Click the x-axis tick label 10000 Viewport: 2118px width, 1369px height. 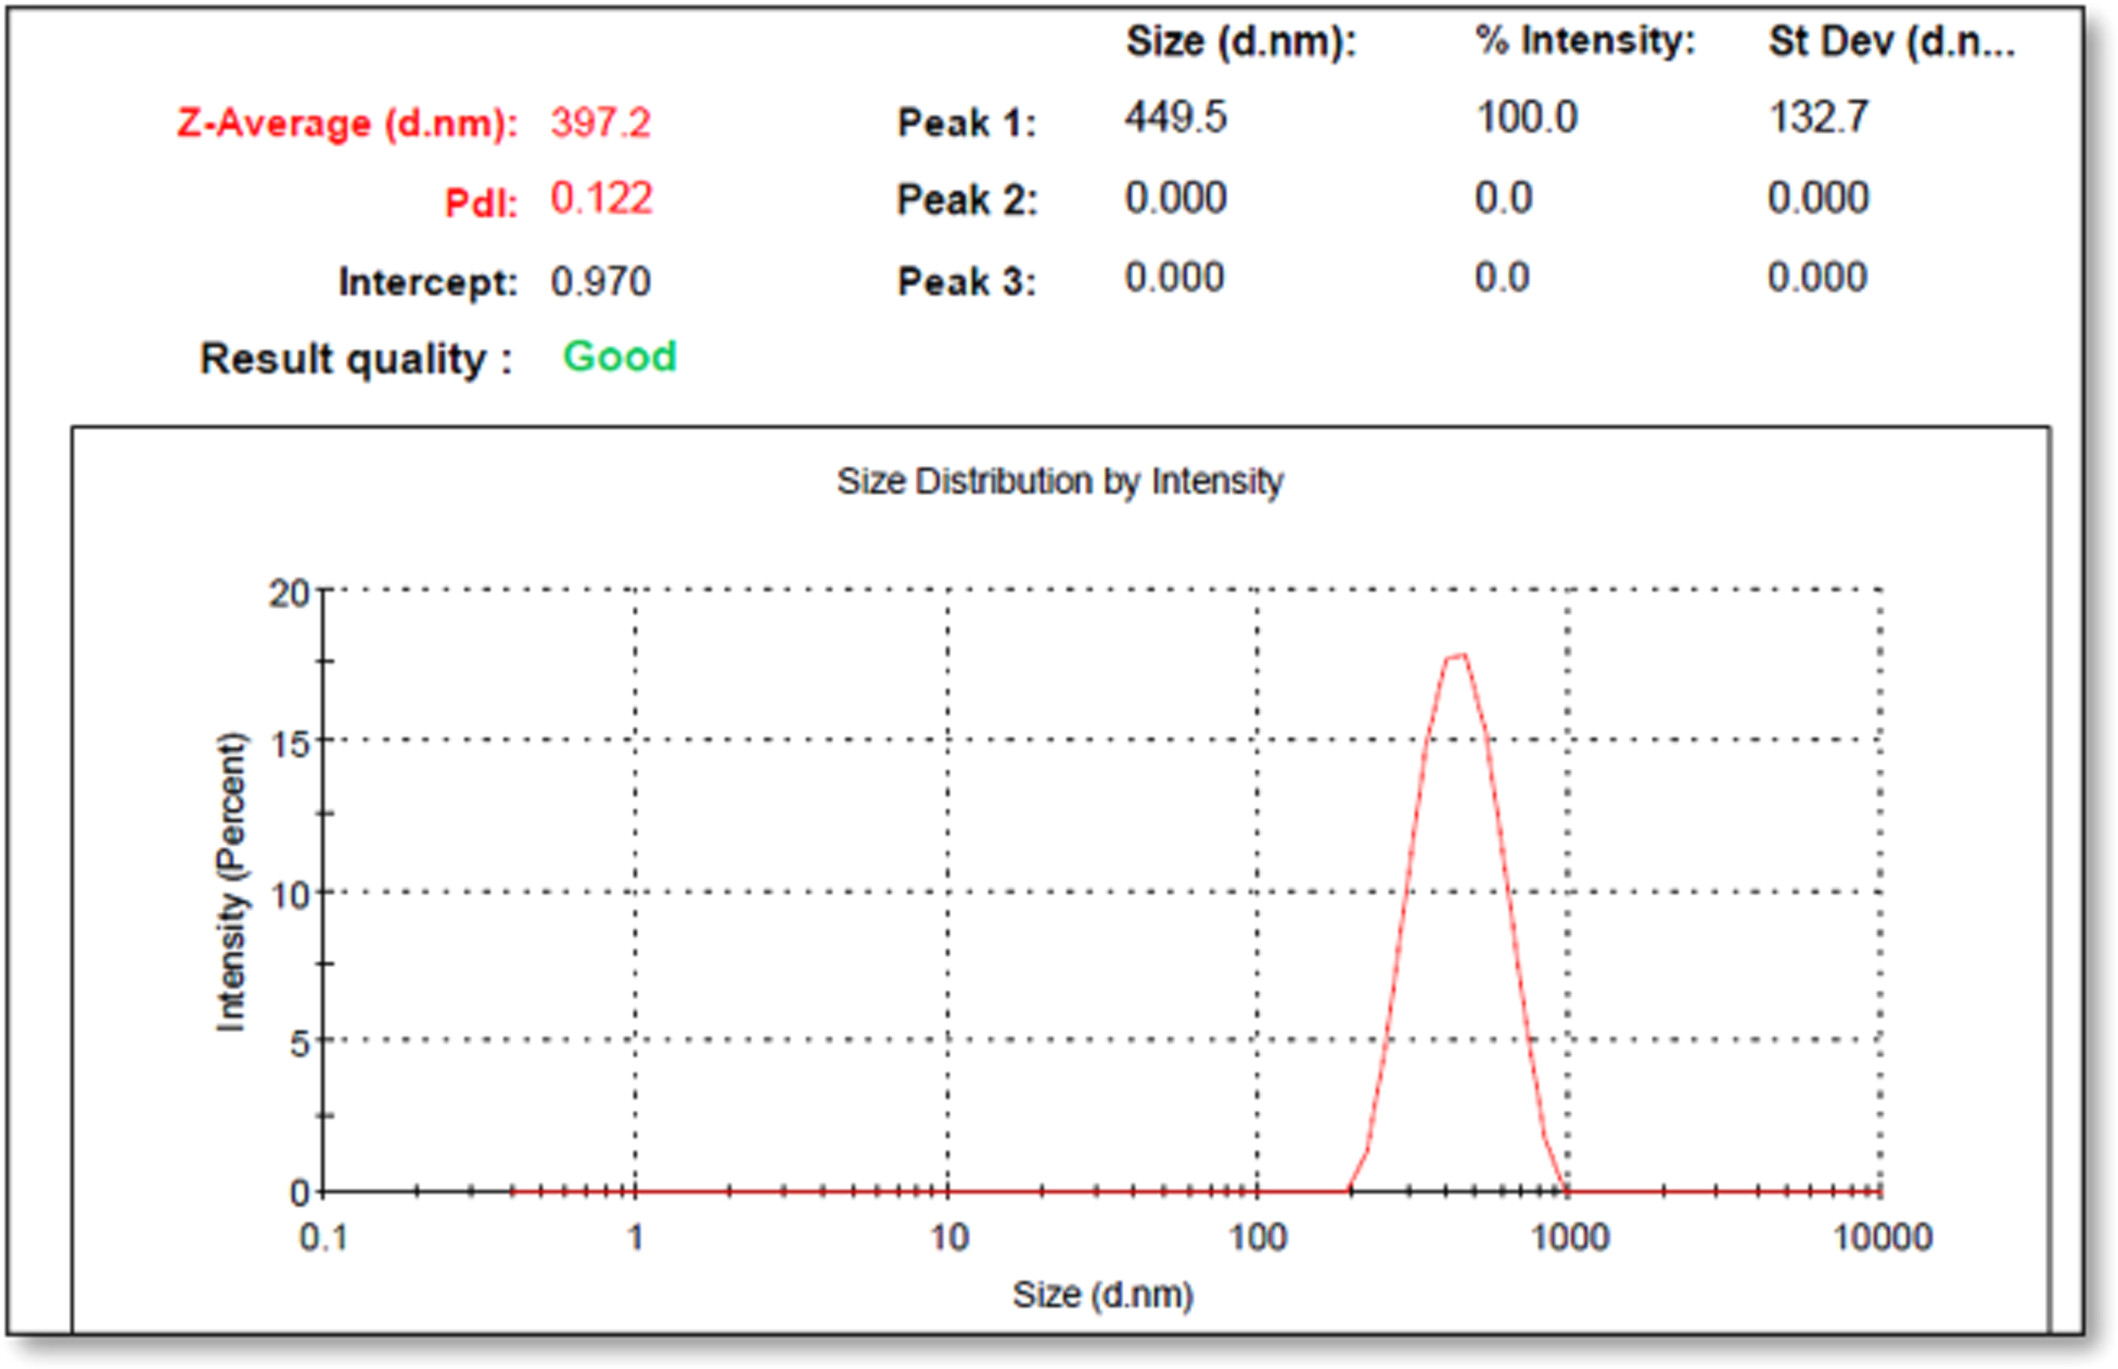[x=1882, y=1238]
